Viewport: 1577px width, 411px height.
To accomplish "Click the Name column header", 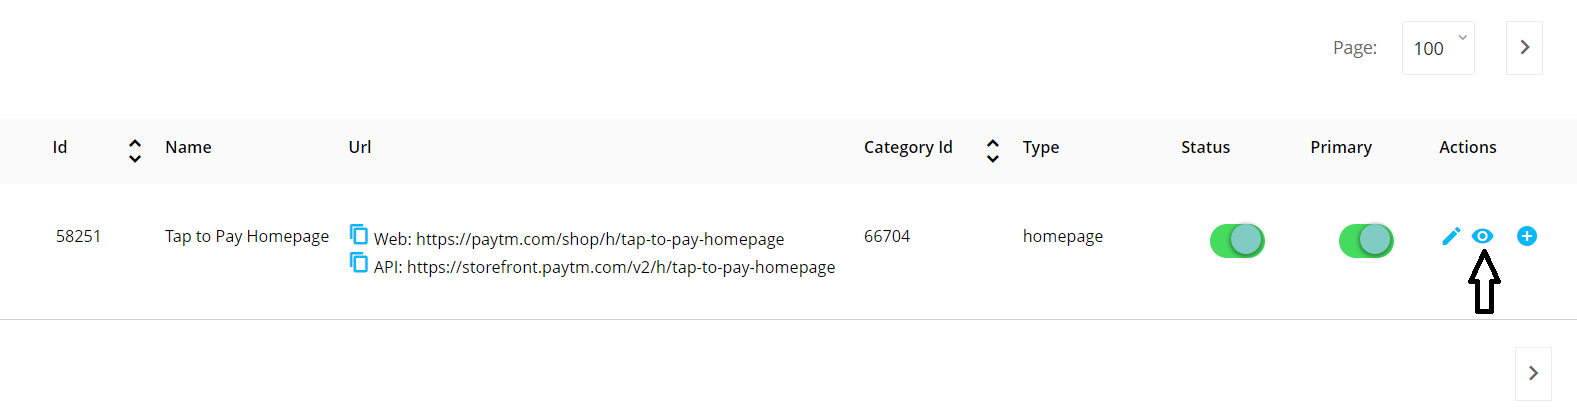I will click(x=188, y=147).
